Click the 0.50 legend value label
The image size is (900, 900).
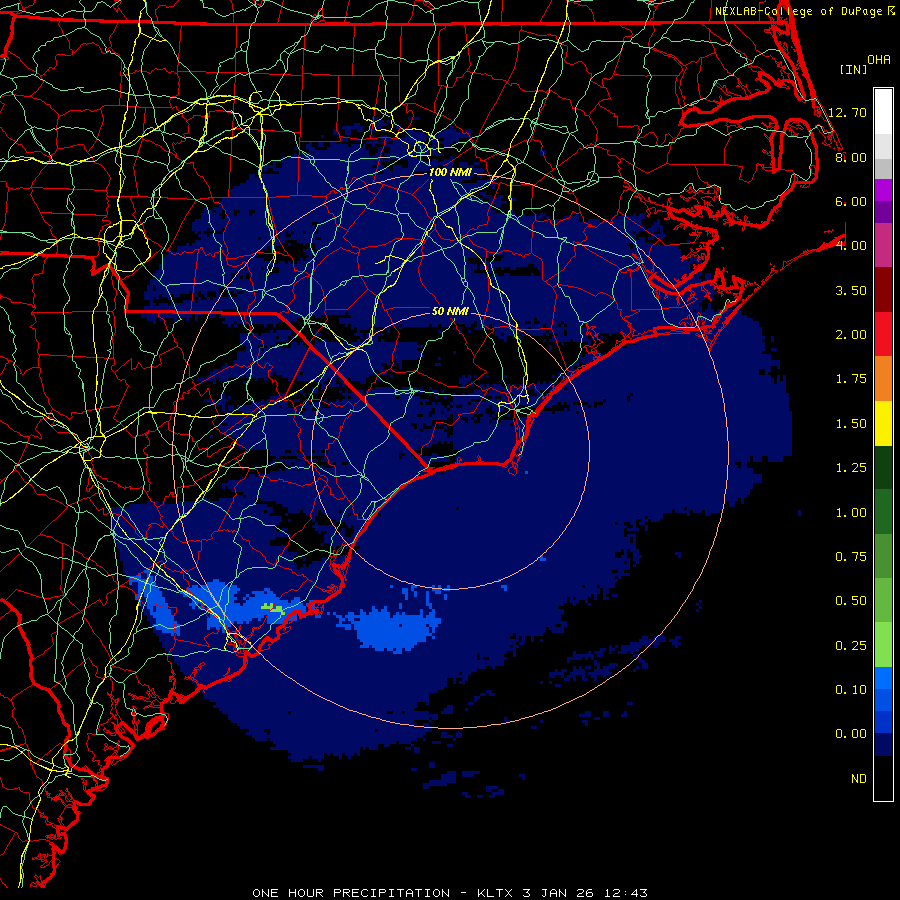tap(851, 601)
